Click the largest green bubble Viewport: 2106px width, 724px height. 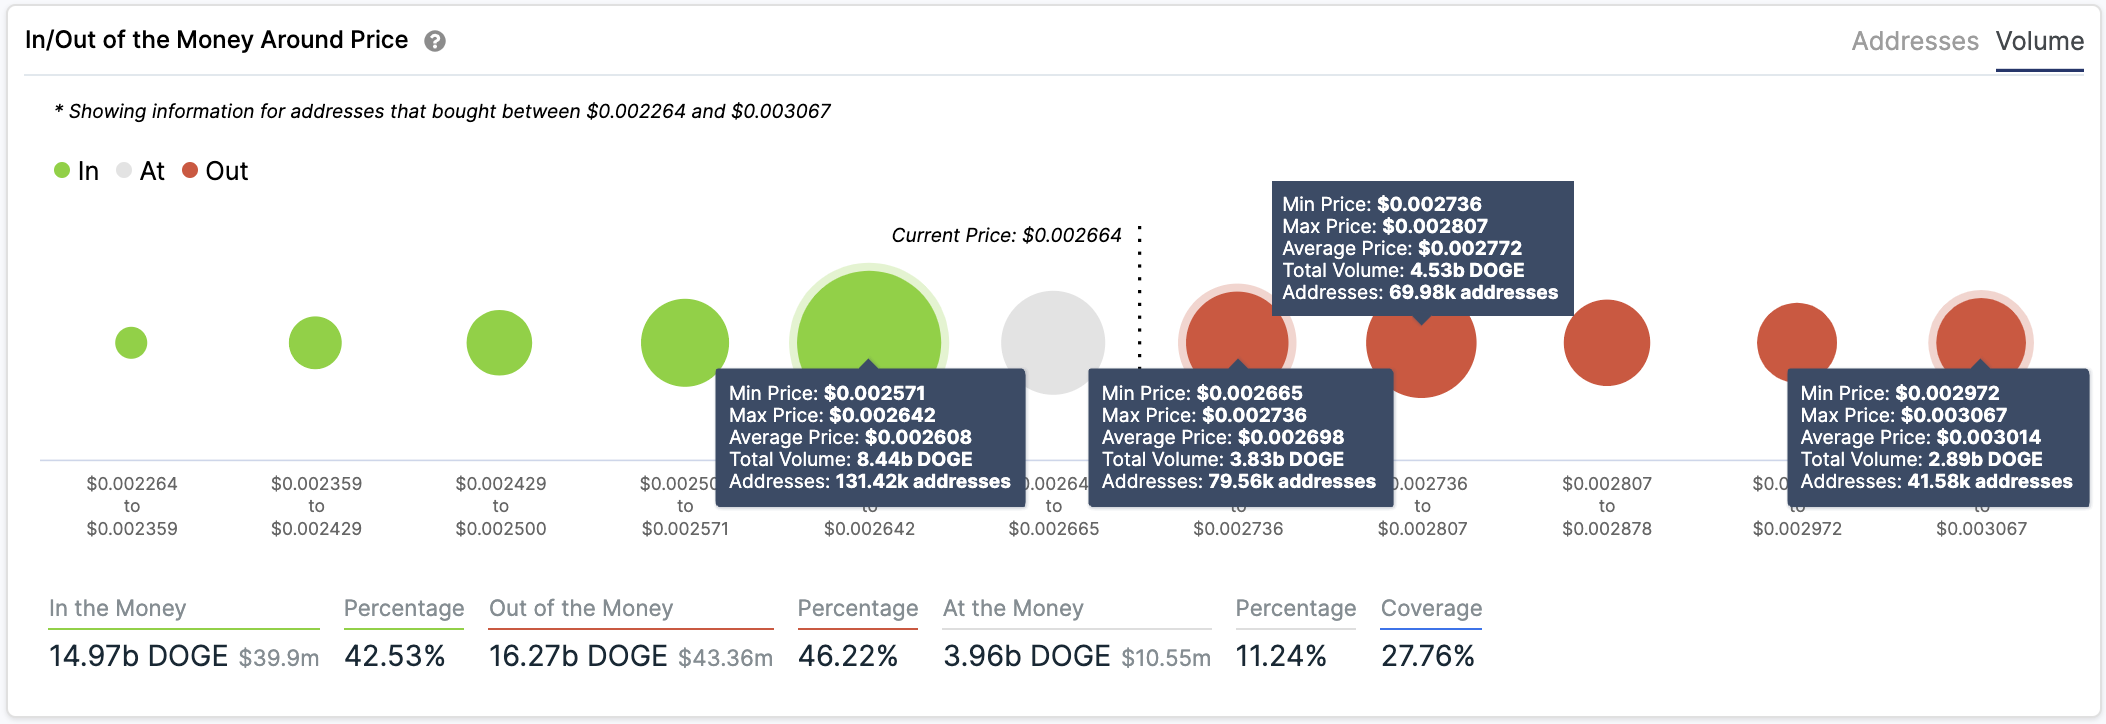(x=868, y=320)
